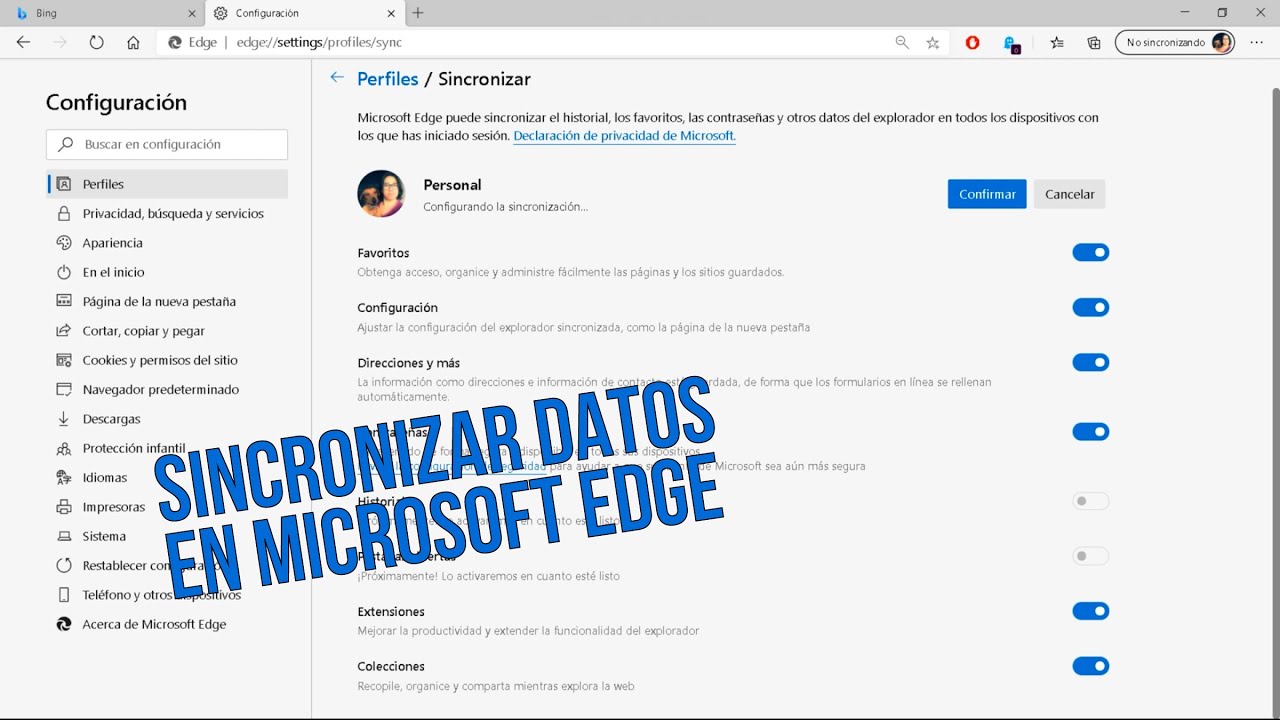
Task: Close the Configuración tab
Action: pos(391,13)
